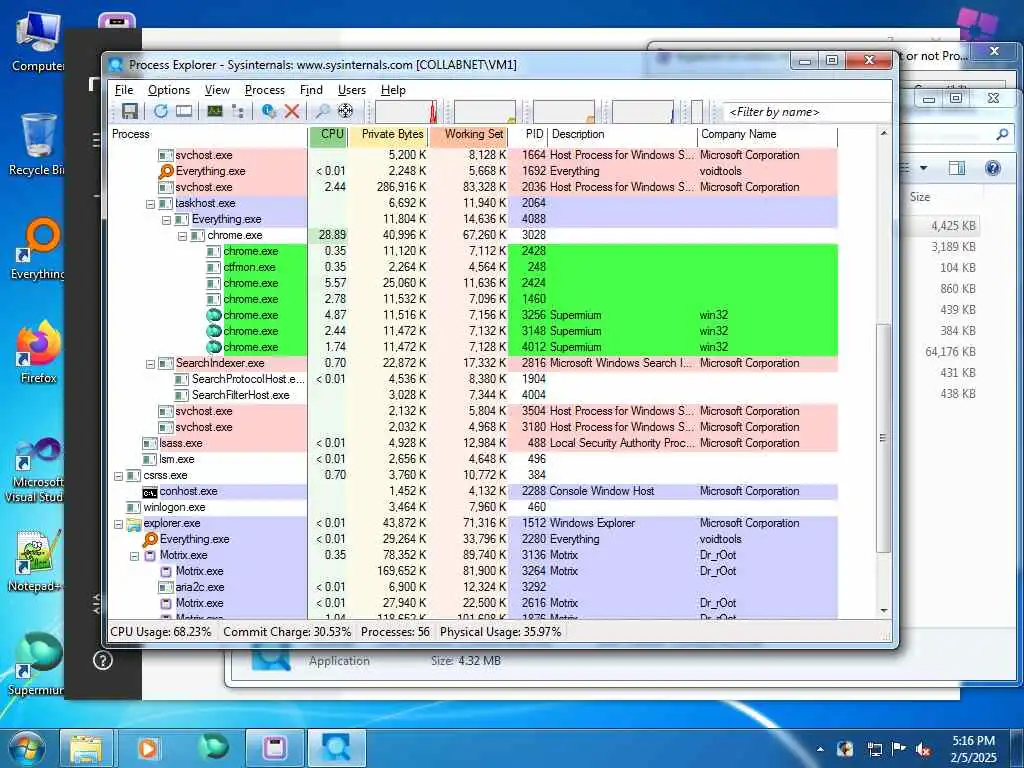Click the Everything.exe icon on PID 1692 row
The width and height of the screenshot is (1024, 768).
pos(166,171)
